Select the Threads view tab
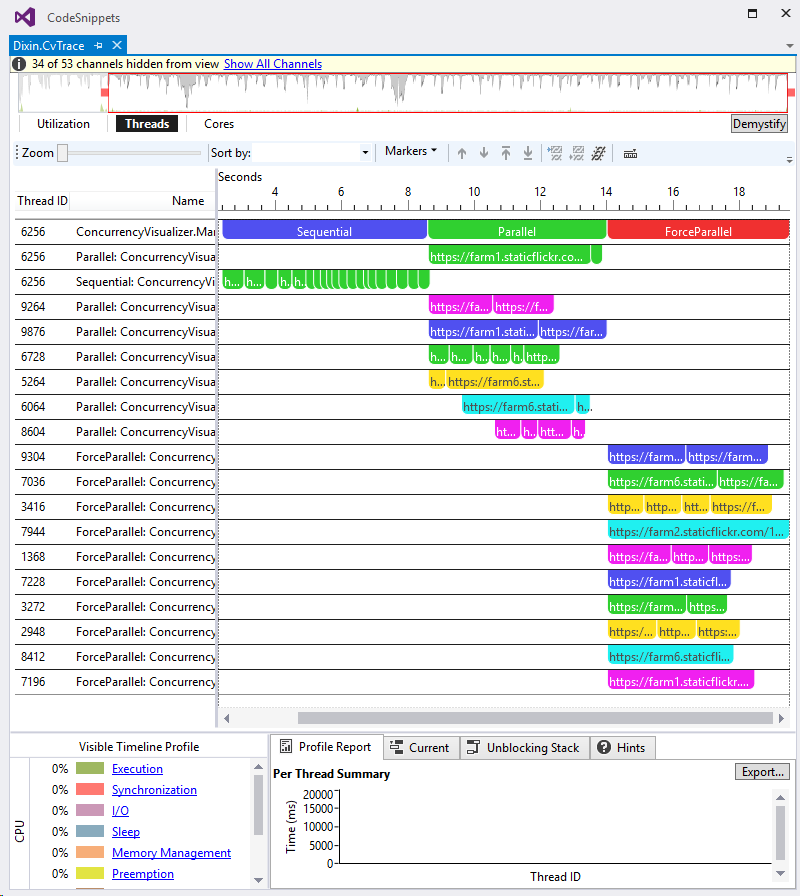800x896 pixels. point(147,124)
